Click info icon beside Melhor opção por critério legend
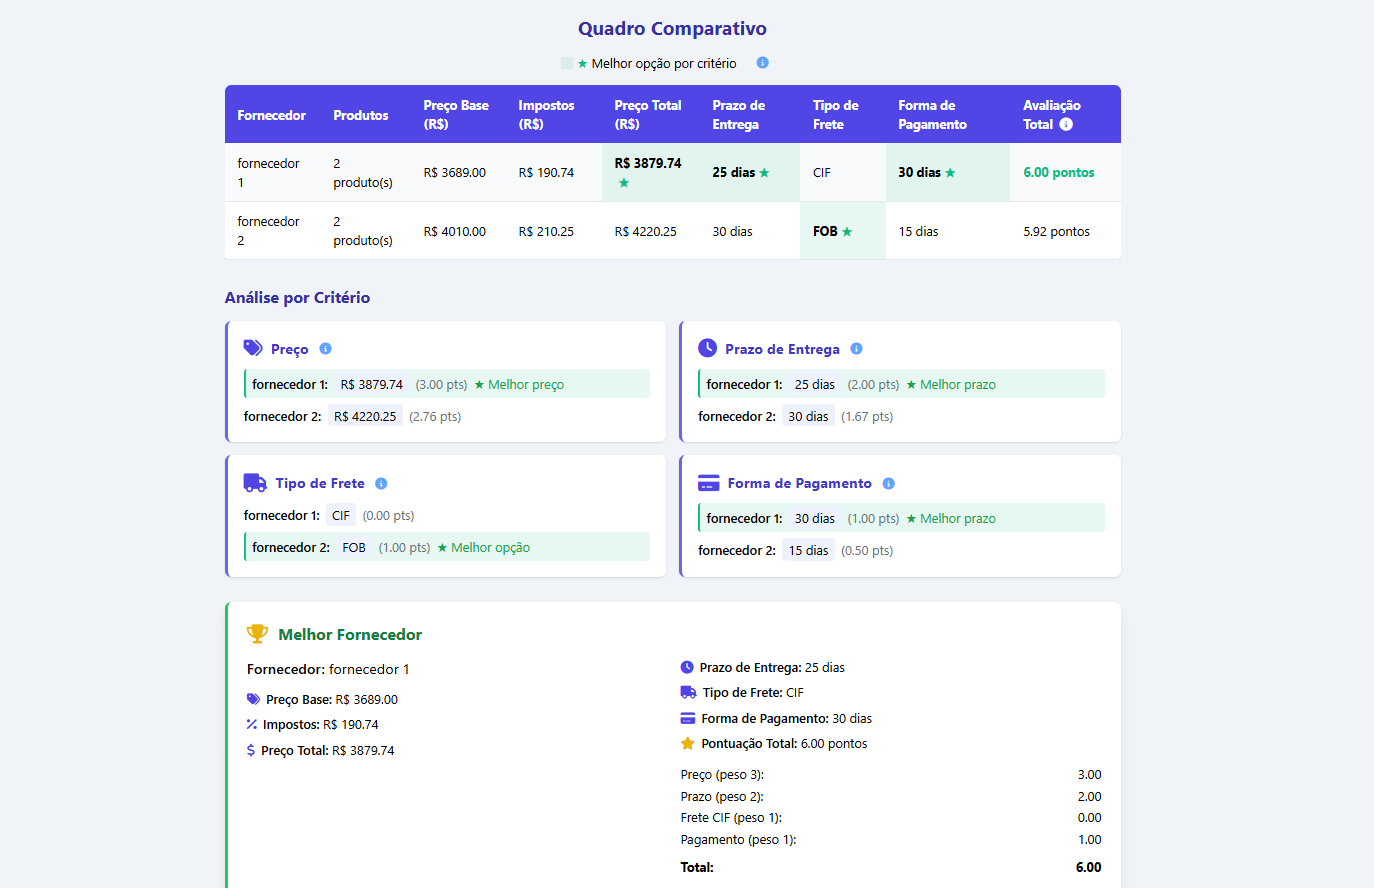 (762, 63)
